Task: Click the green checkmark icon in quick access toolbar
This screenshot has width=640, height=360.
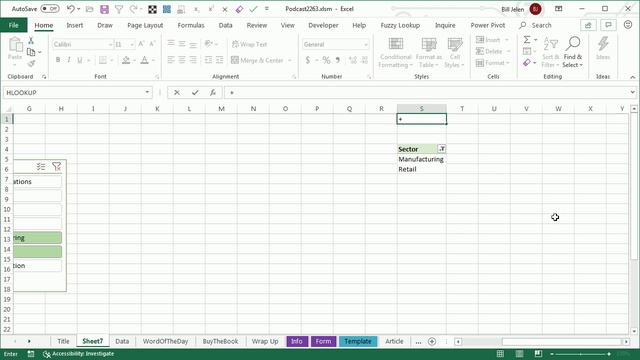Action: (253, 9)
